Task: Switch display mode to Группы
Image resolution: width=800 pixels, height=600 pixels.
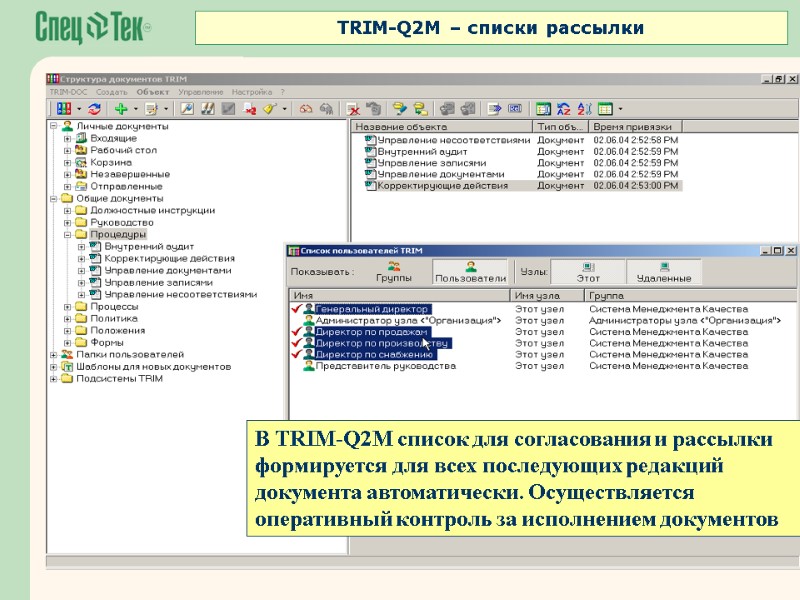Action: (393, 270)
